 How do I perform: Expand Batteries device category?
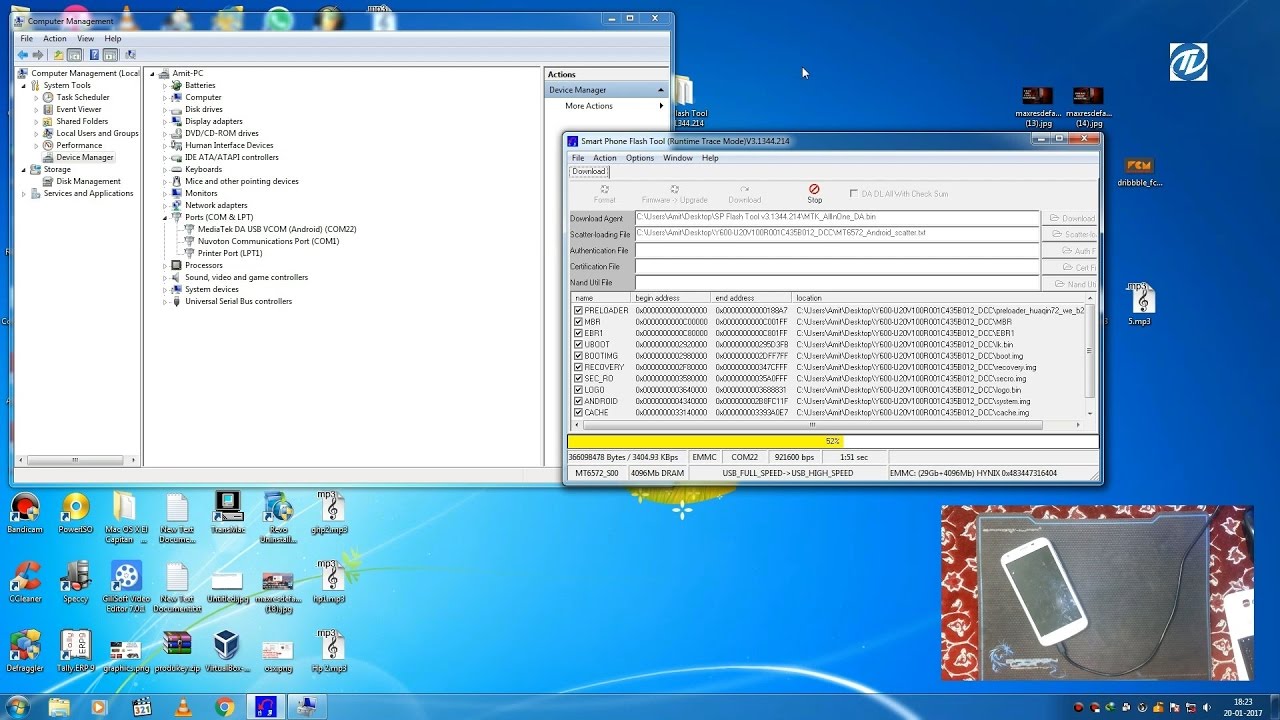point(165,85)
